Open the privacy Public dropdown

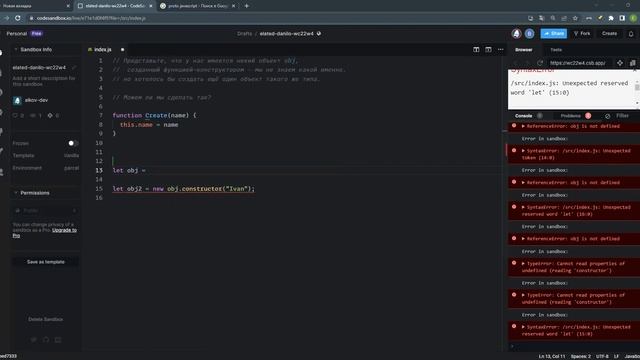pos(45,210)
